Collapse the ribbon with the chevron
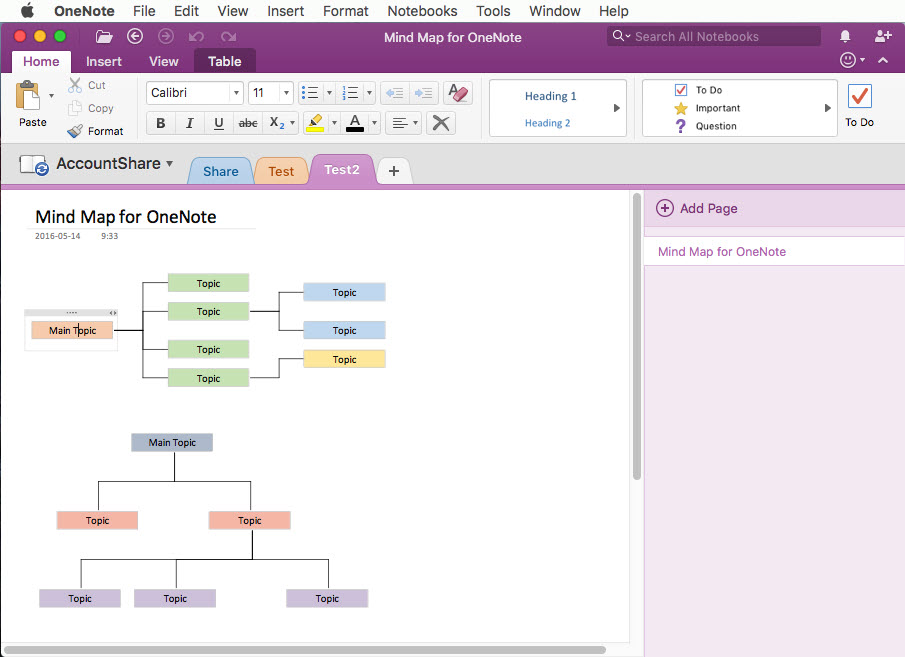The image size is (905, 657). (883, 60)
